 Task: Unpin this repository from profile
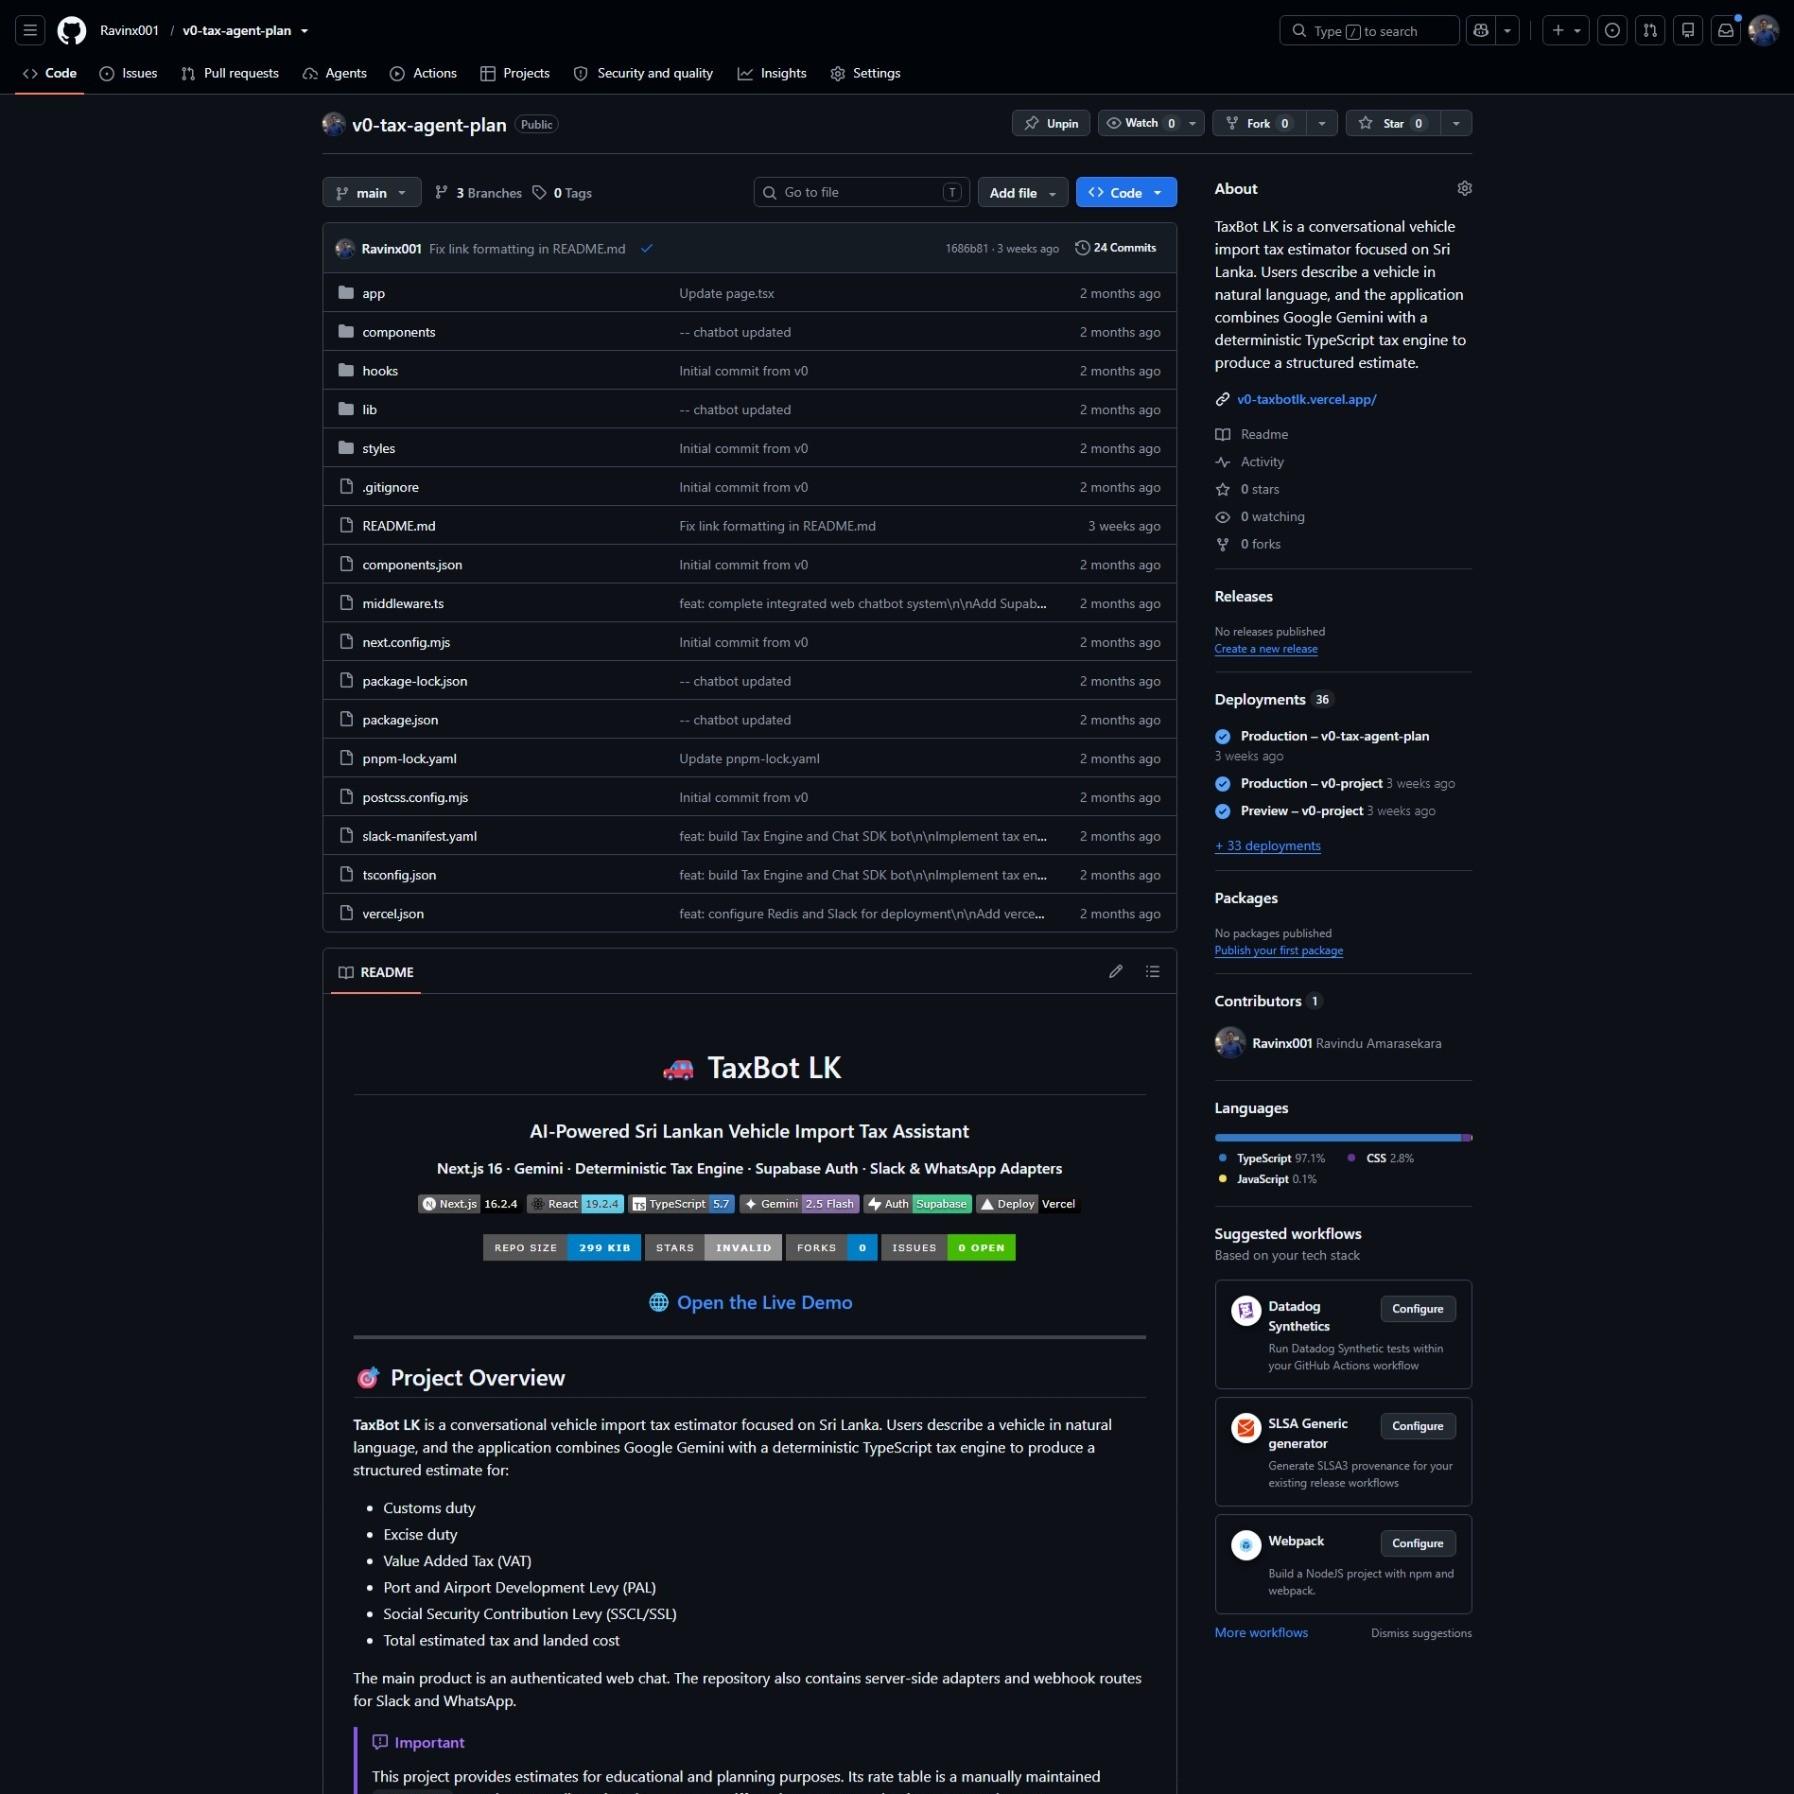1051,123
